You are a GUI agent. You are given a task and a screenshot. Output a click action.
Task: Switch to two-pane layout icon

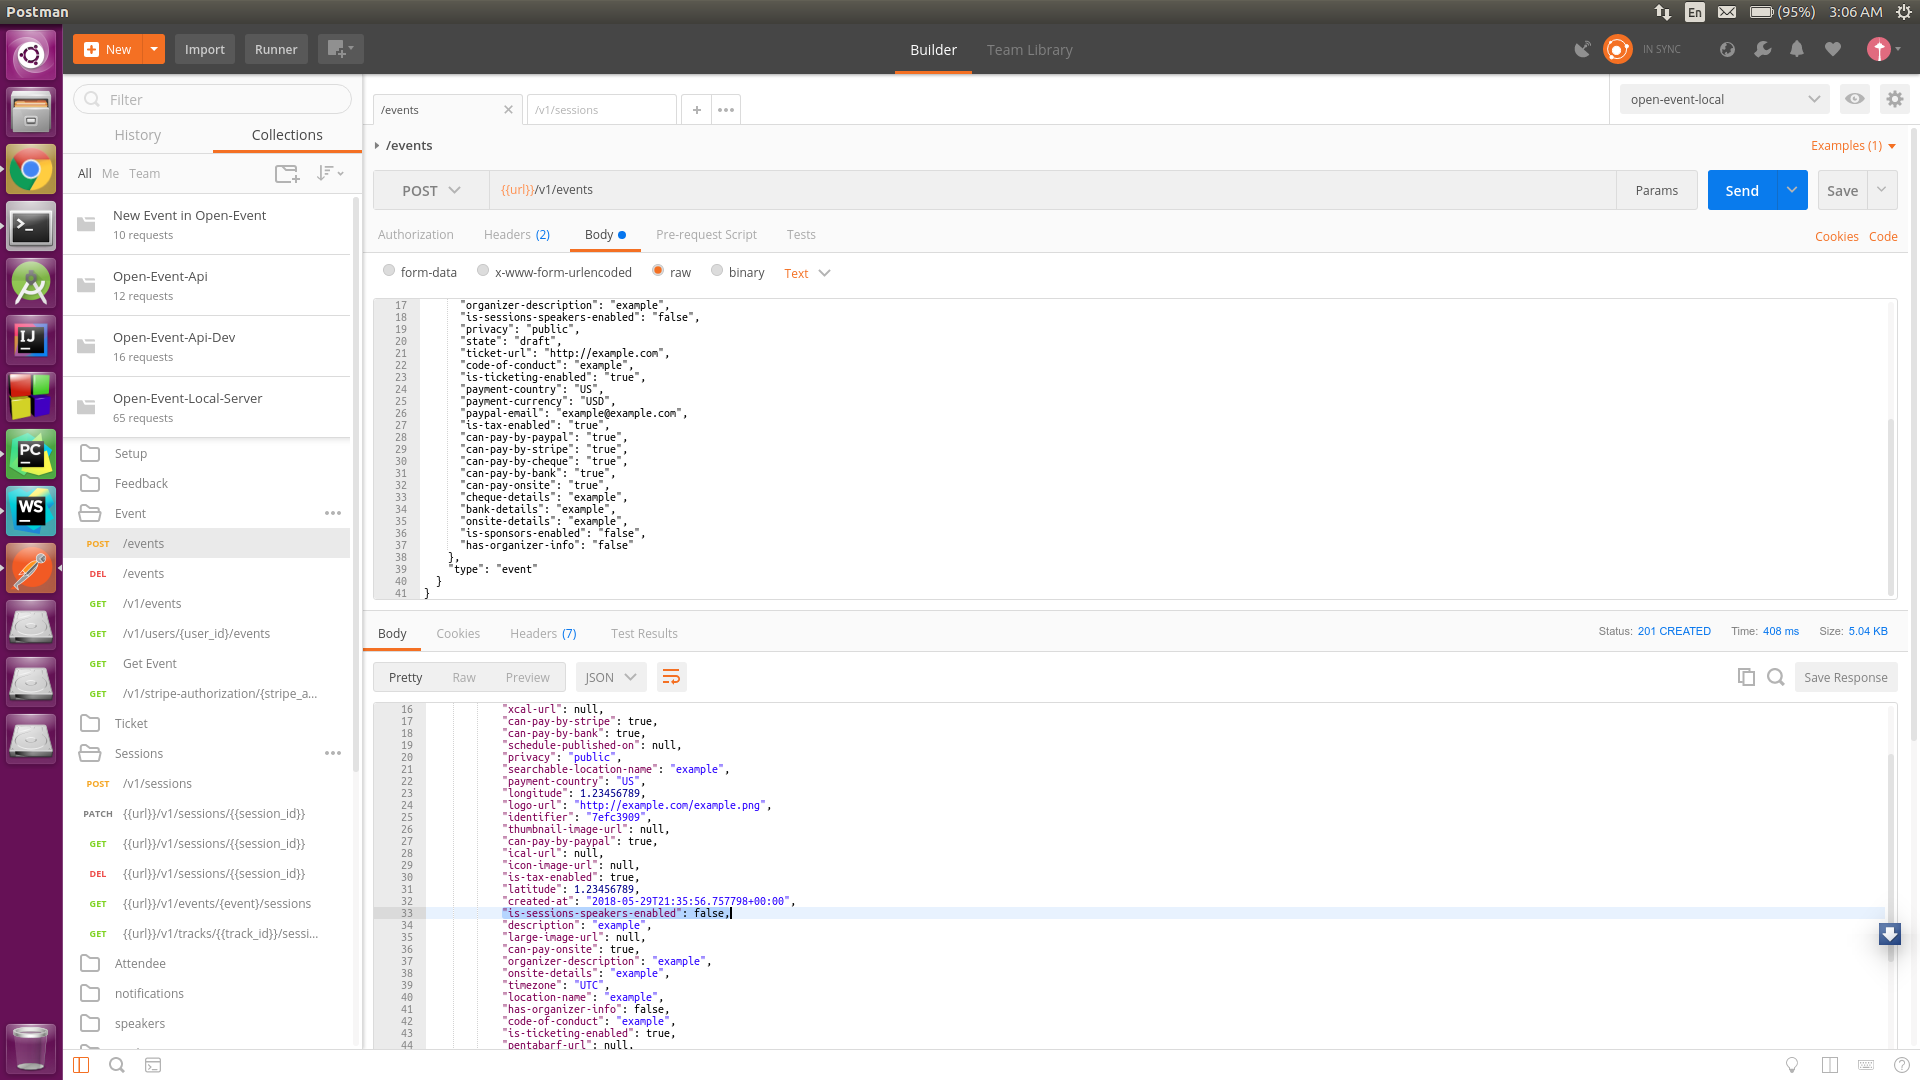click(1830, 1065)
